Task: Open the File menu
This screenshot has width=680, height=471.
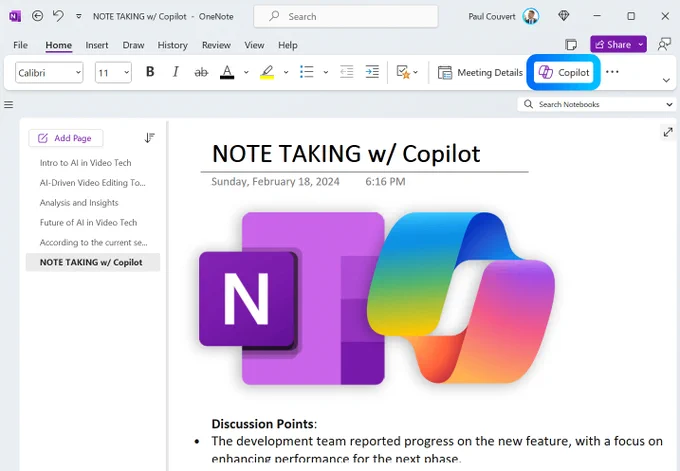Action: pos(20,45)
